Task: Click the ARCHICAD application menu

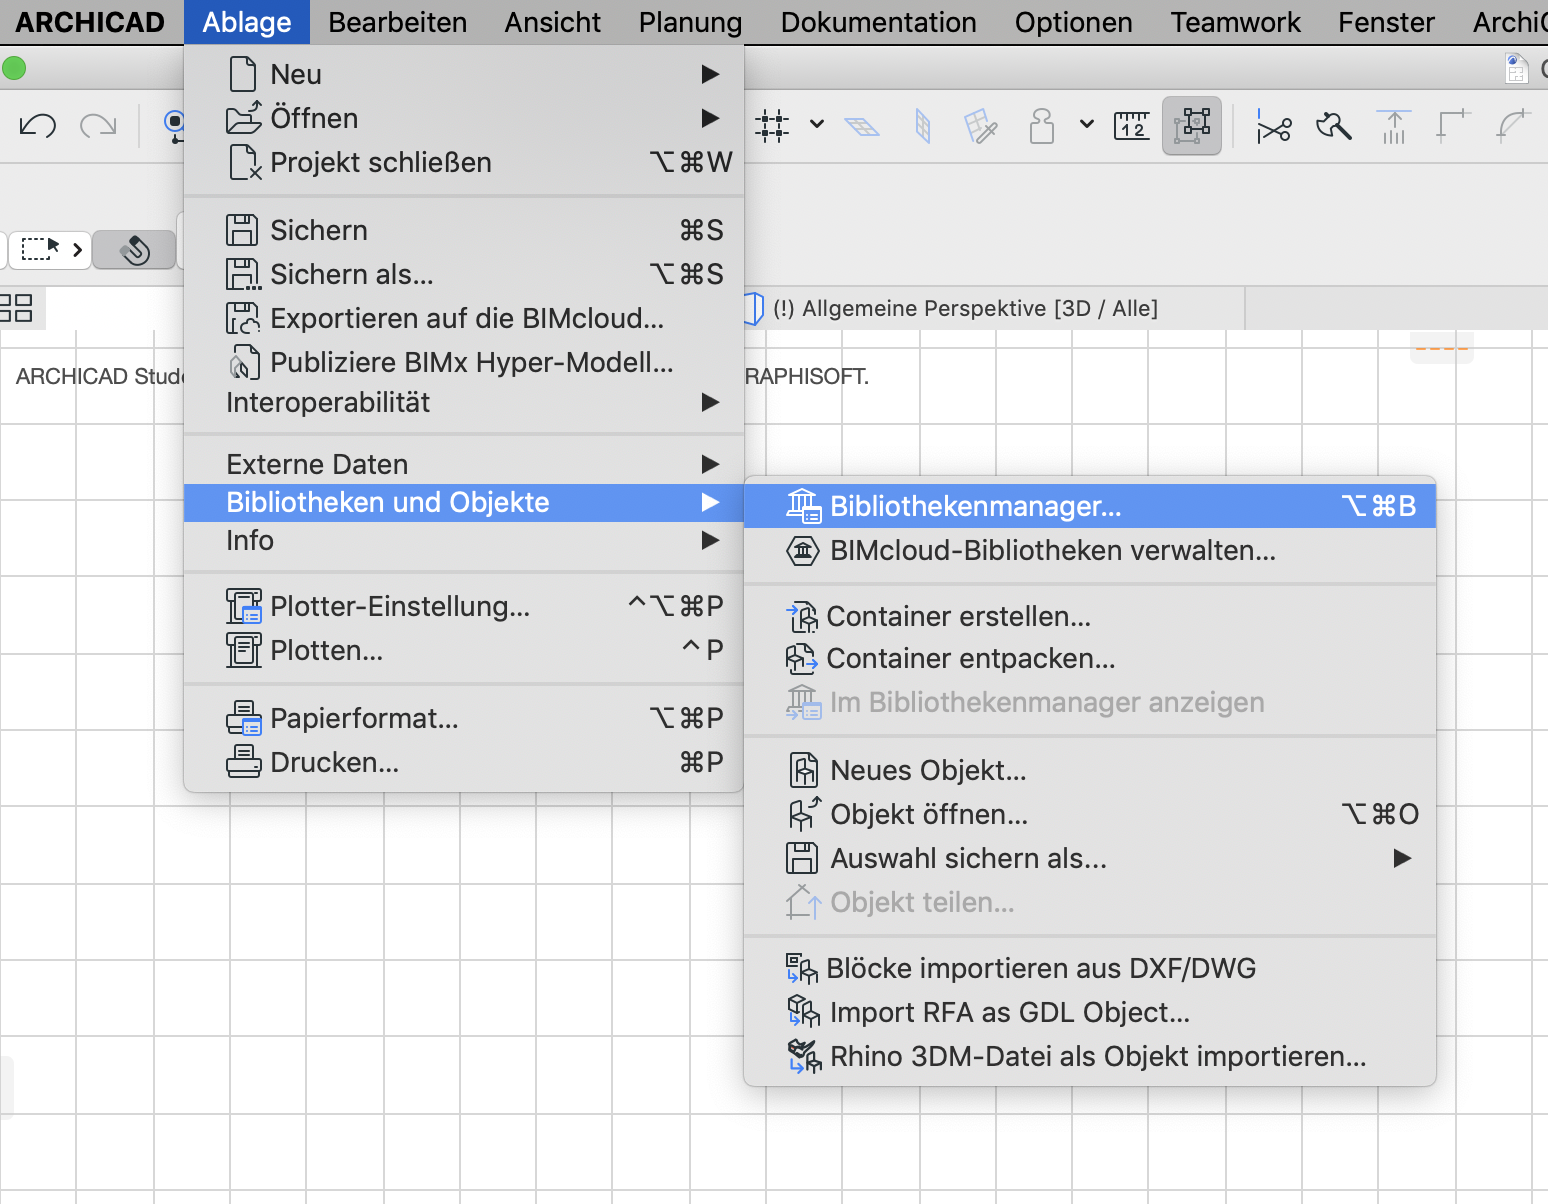Action: pos(90,22)
